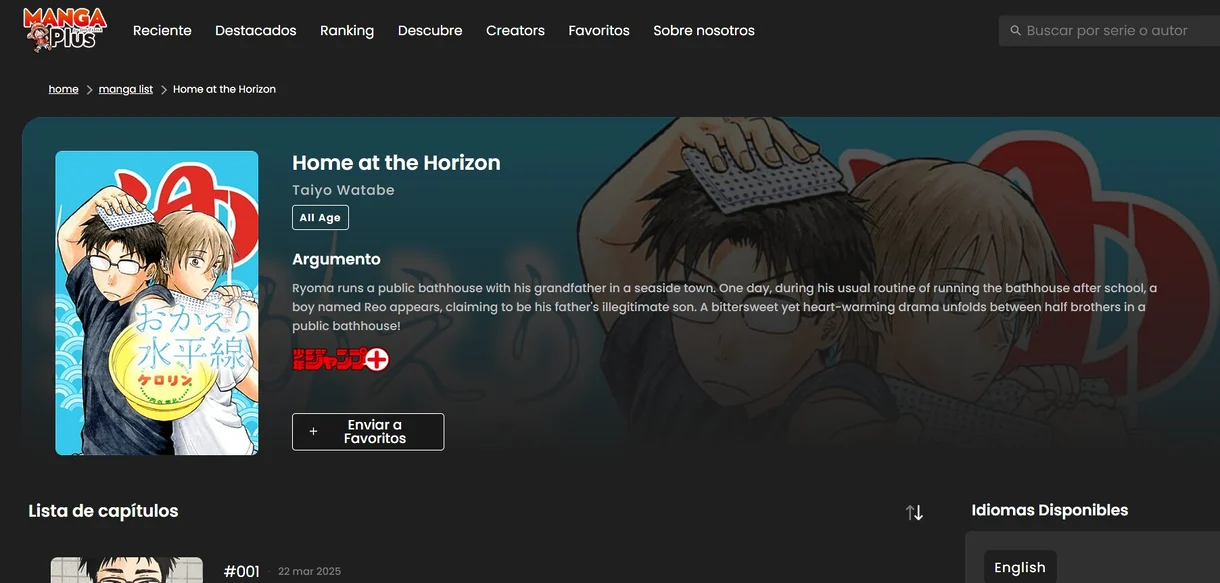Click the breadcrumb chevron after manga list
The height and width of the screenshot is (583, 1220).
click(x=164, y=90)
